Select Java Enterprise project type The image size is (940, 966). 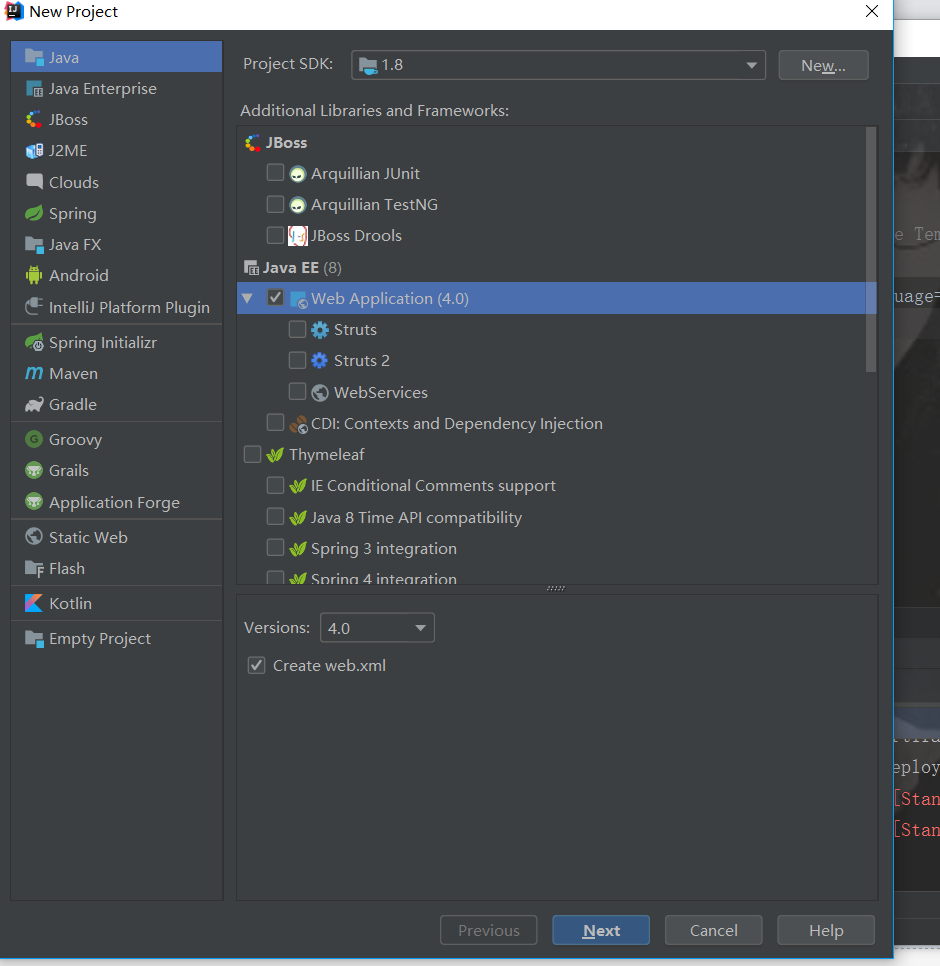point(116,89)
